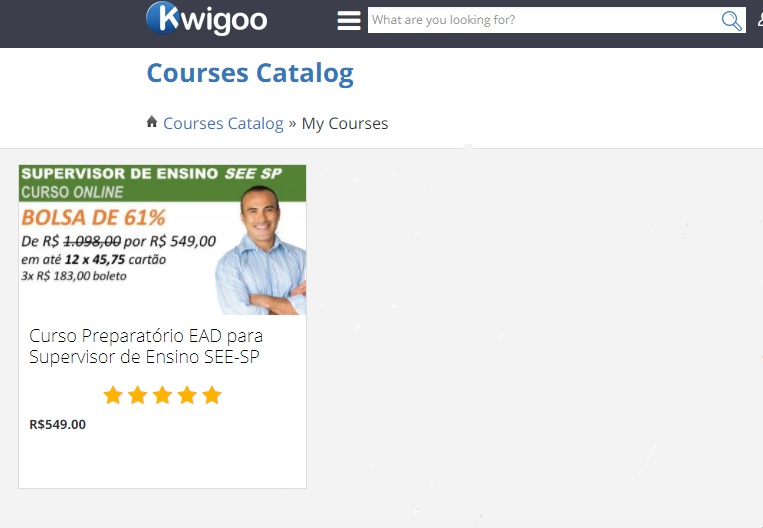
Task: Click the home icon in breadcrumb
Action: 152,121
